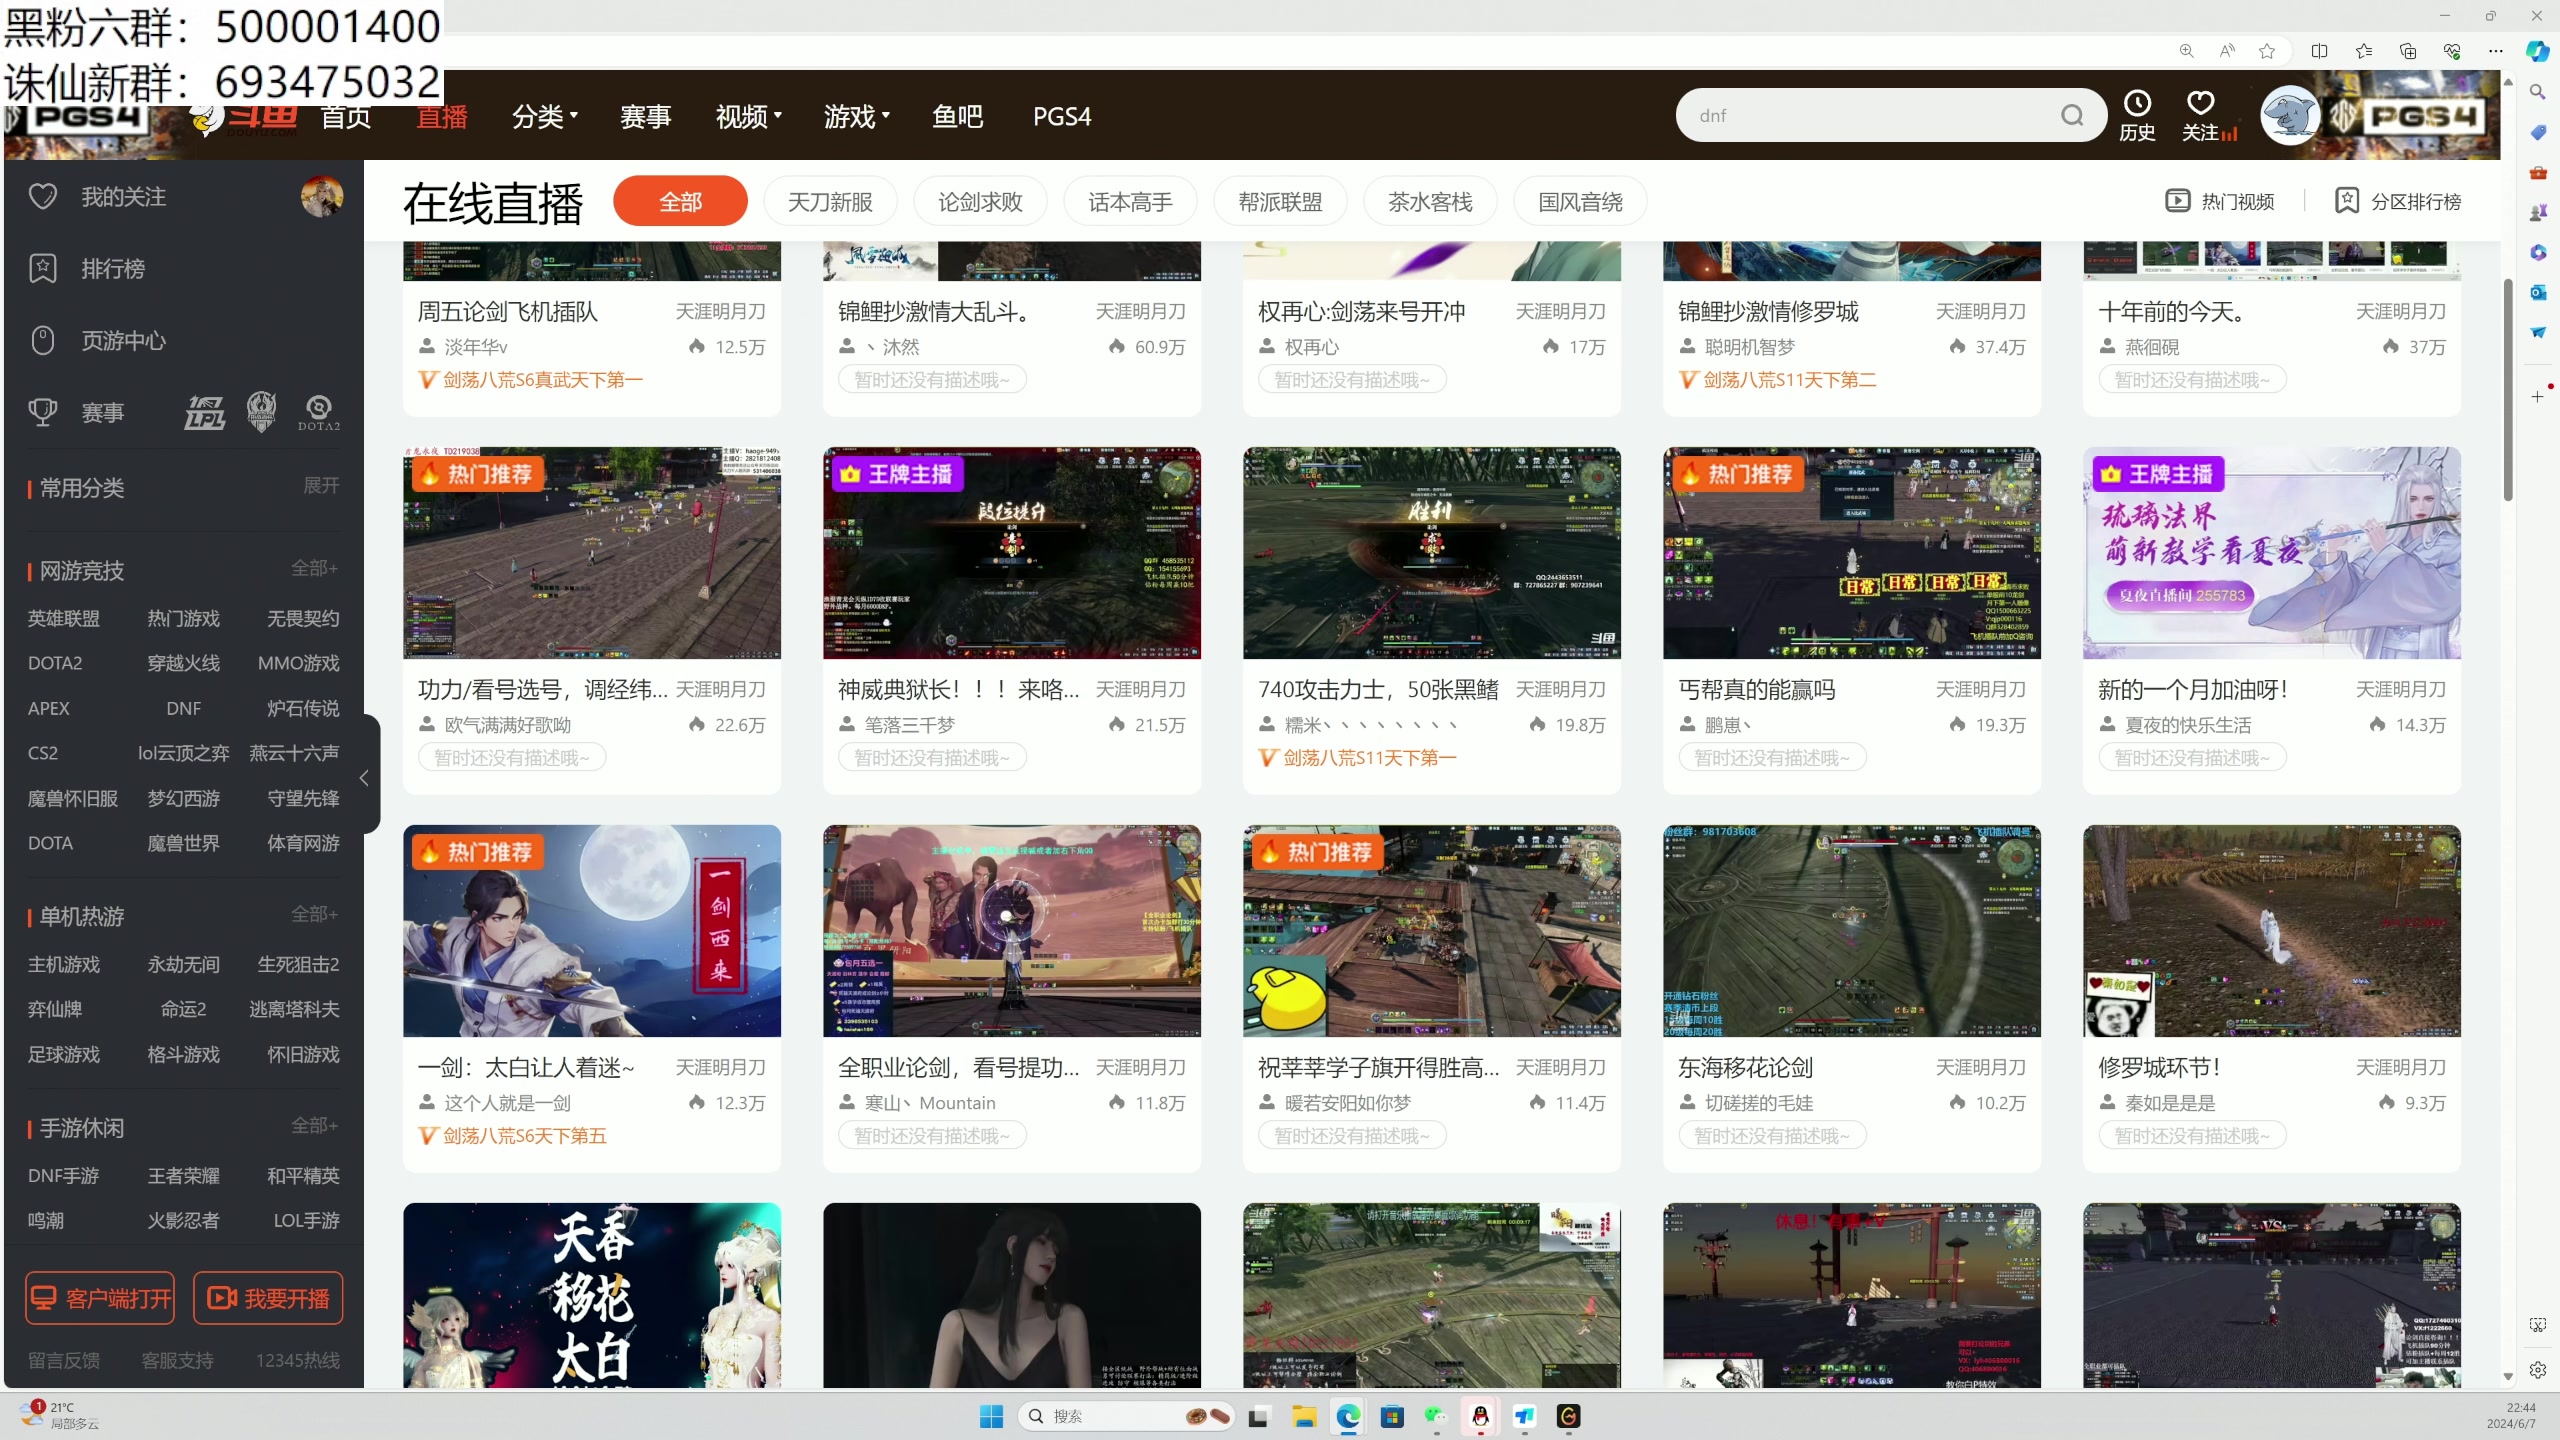This screenshot has height=1440, width=2560.
Task: Open the 历史 (history) clock icon
Action: 2137,104
